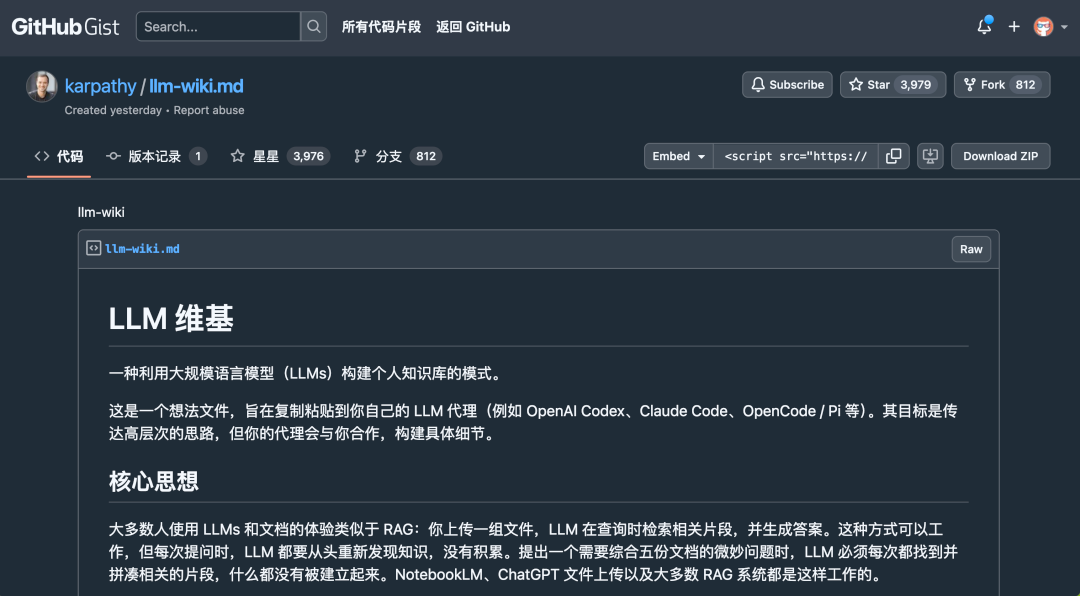Subscribe to this gist
This screenshot has width=1080, height=596.
coord(787,85)
